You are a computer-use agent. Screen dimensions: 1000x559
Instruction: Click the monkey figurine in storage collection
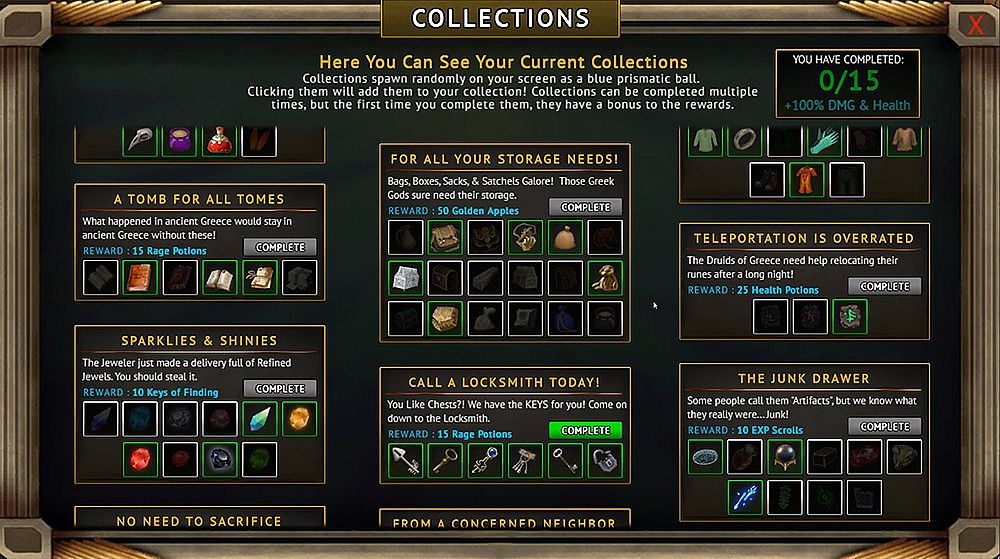point(605,278)
